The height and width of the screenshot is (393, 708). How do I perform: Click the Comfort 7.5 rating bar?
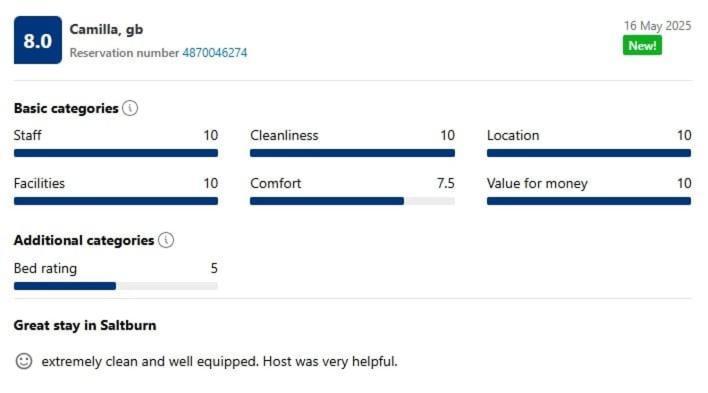[352, 201]
